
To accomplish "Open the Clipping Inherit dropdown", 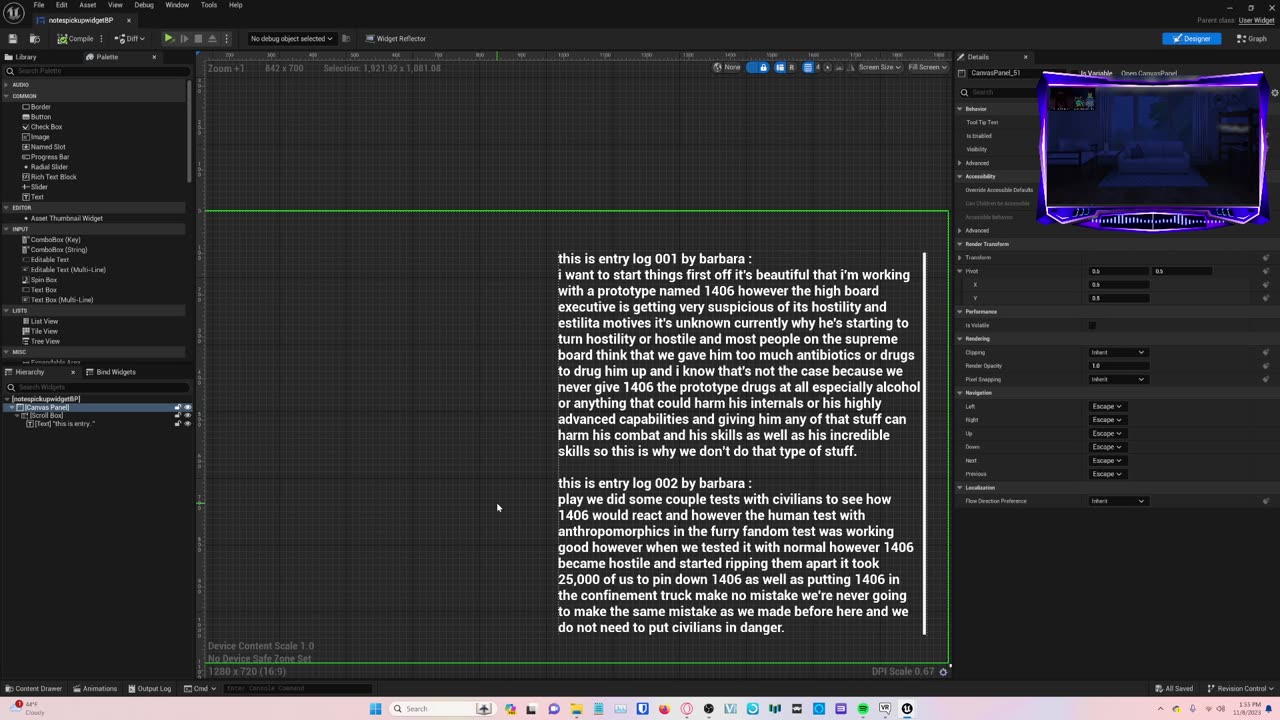I will coord(1118,352).
